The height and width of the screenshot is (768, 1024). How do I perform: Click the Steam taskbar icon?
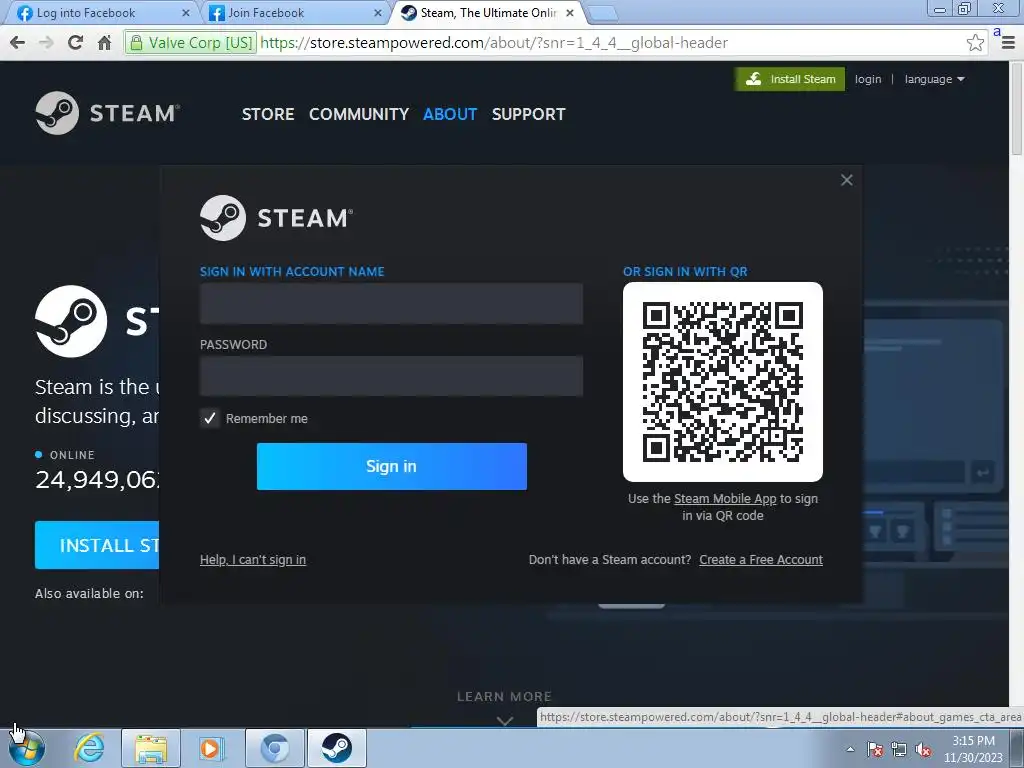pos(336,748)
